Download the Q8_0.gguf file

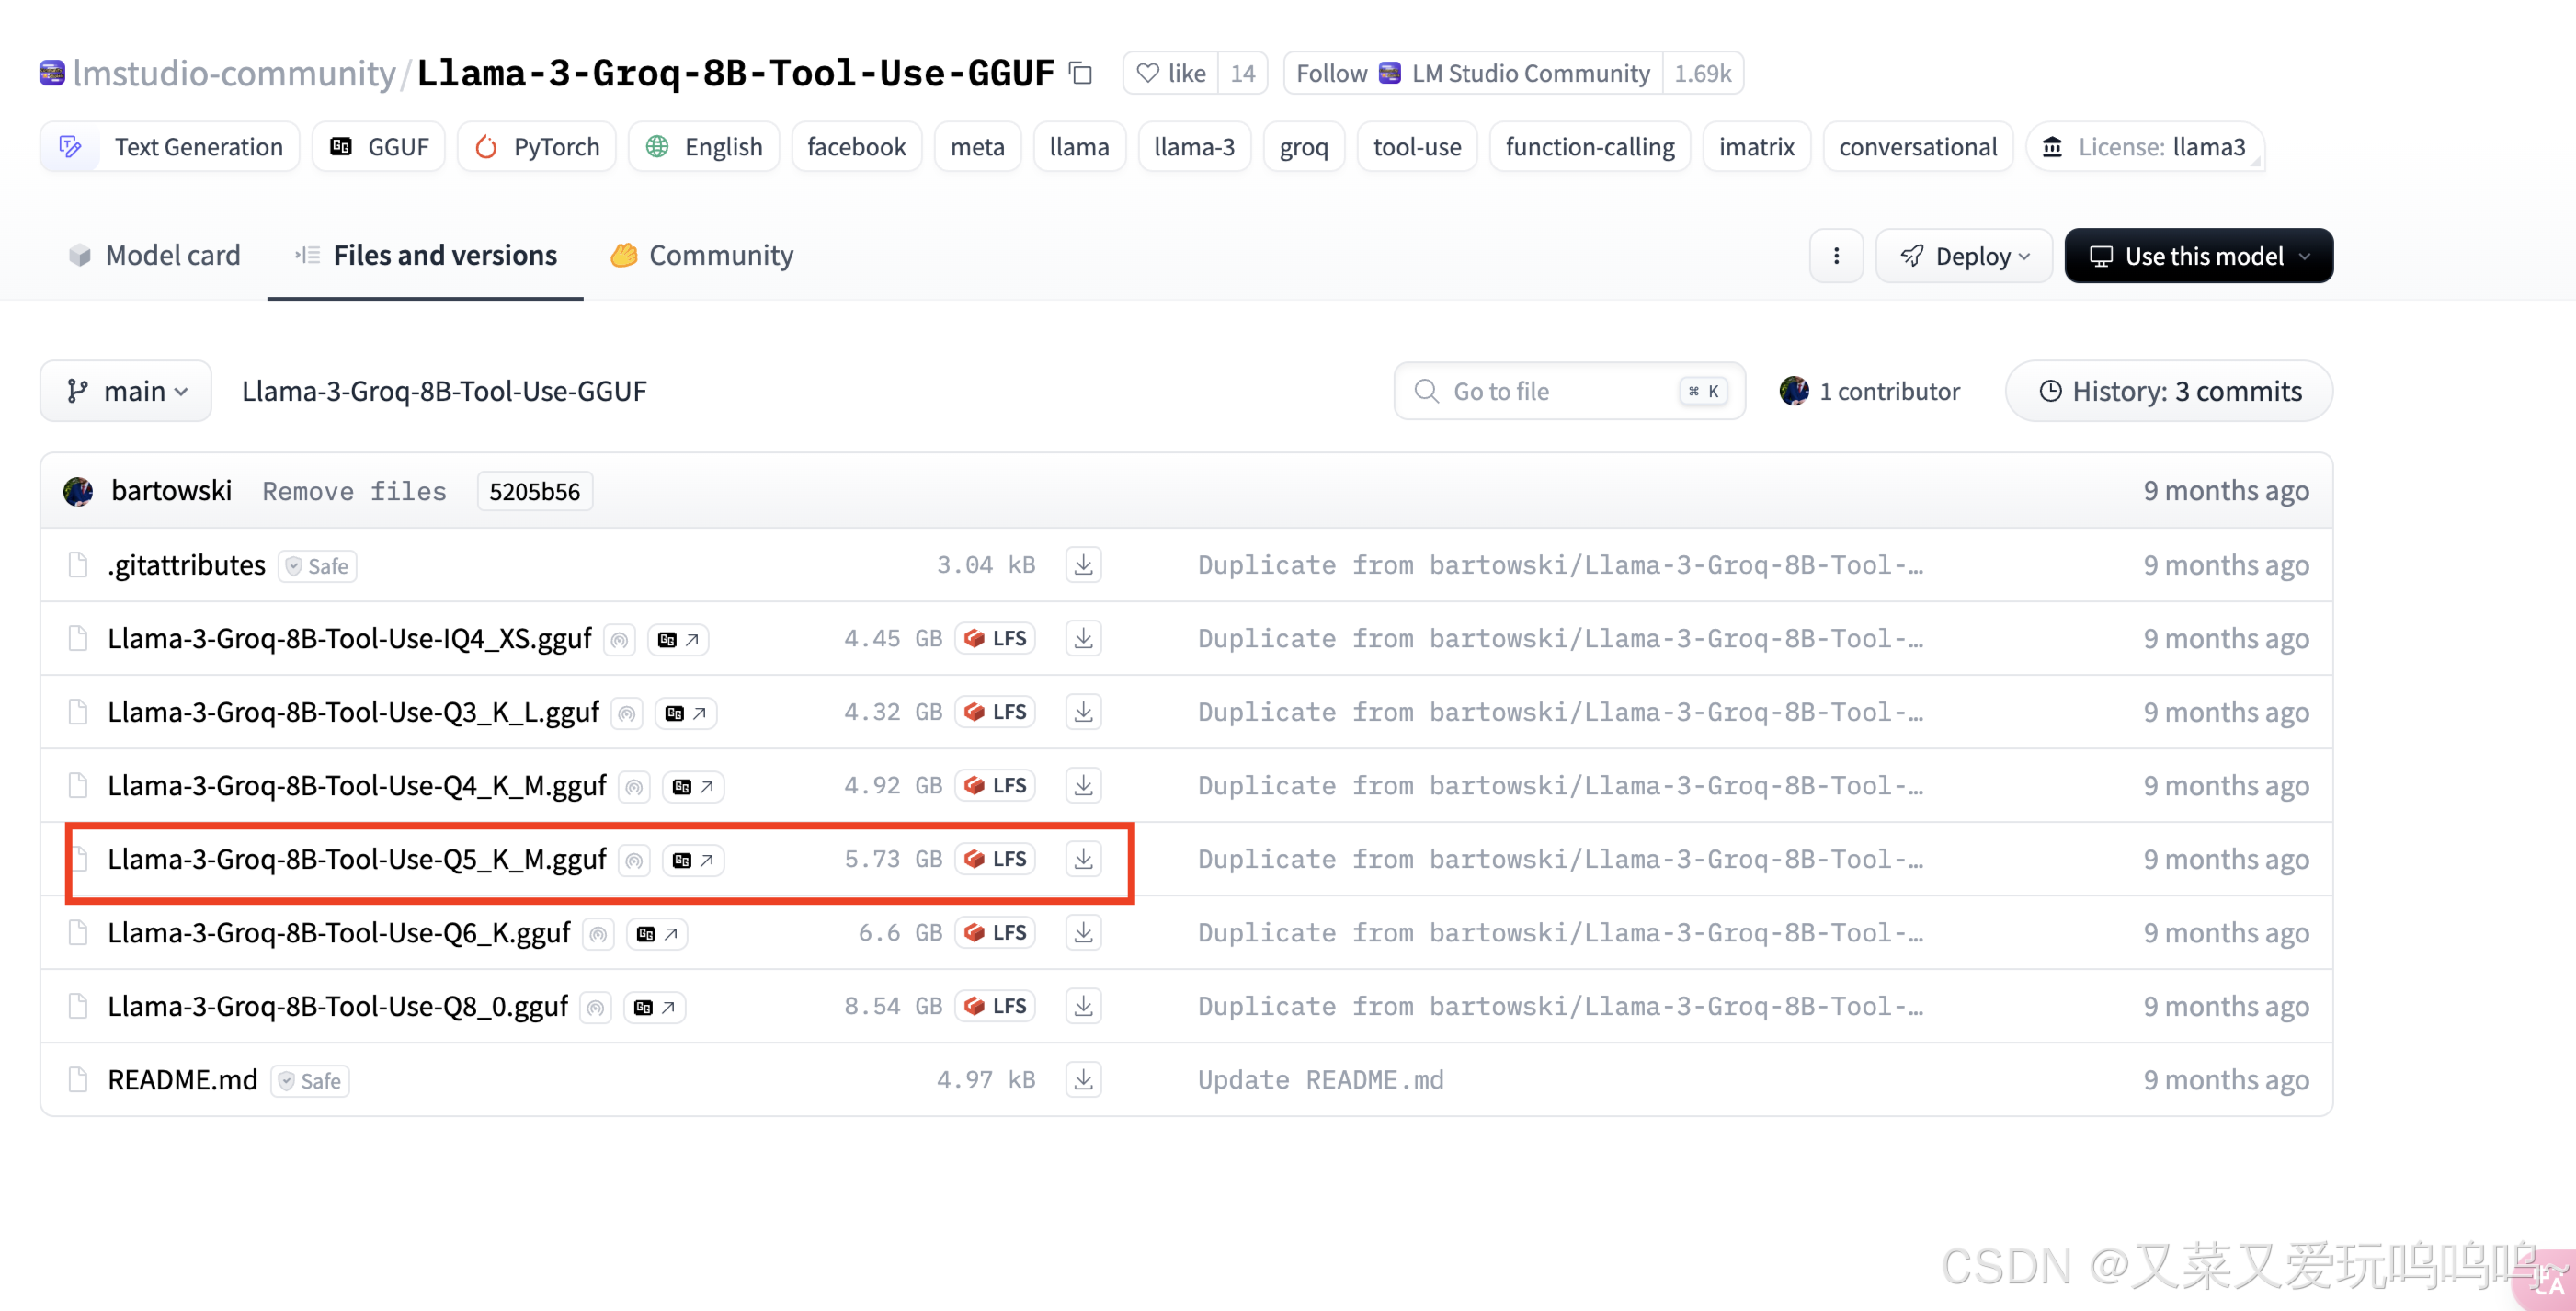coord(1083,1006)
